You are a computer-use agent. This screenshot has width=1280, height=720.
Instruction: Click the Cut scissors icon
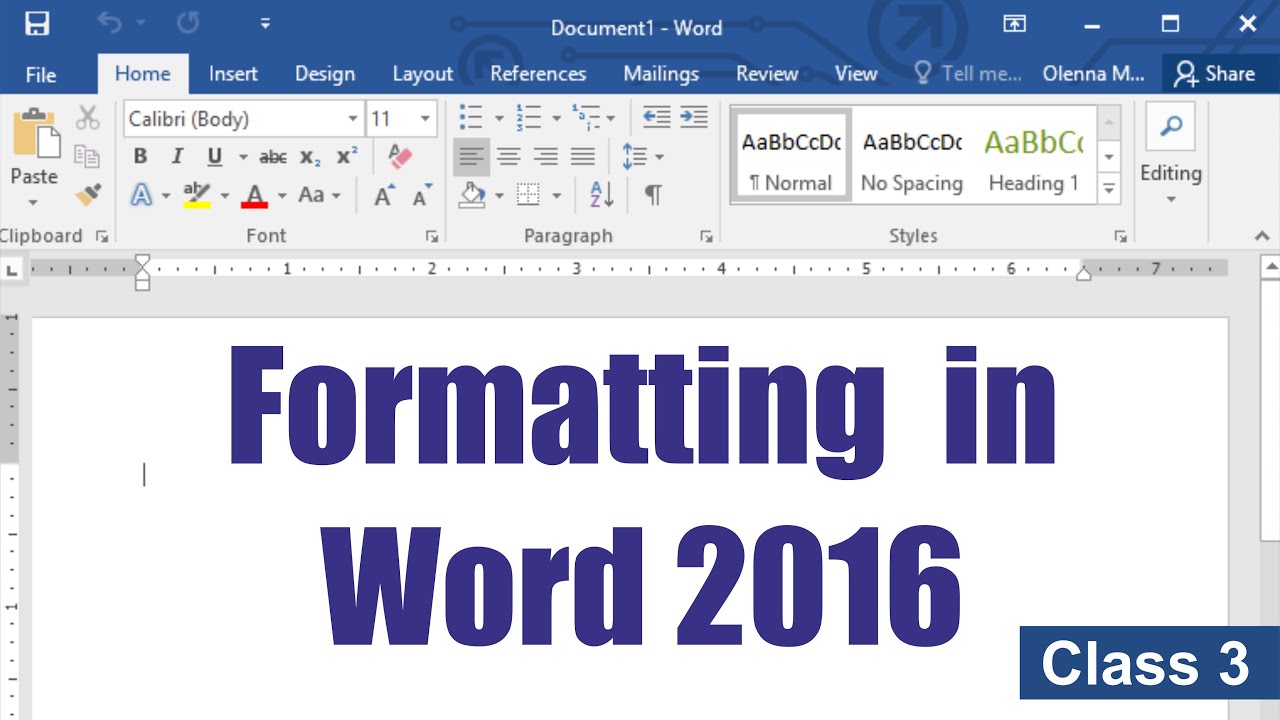coord(88,118)
